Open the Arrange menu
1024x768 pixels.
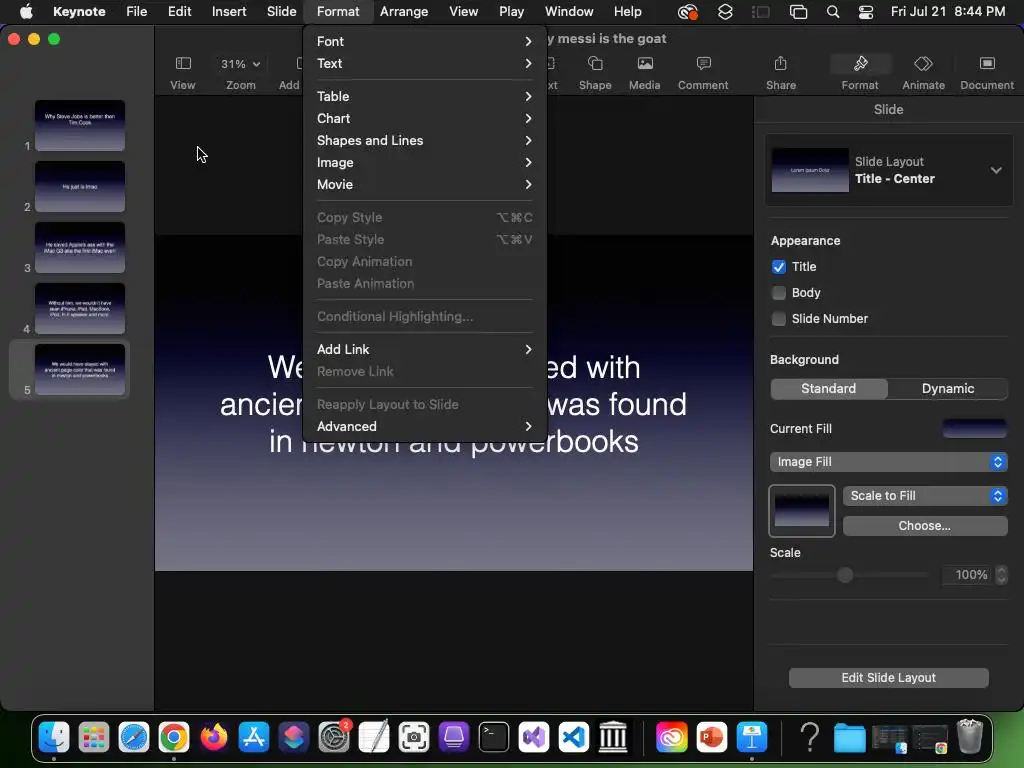point(404,12)
